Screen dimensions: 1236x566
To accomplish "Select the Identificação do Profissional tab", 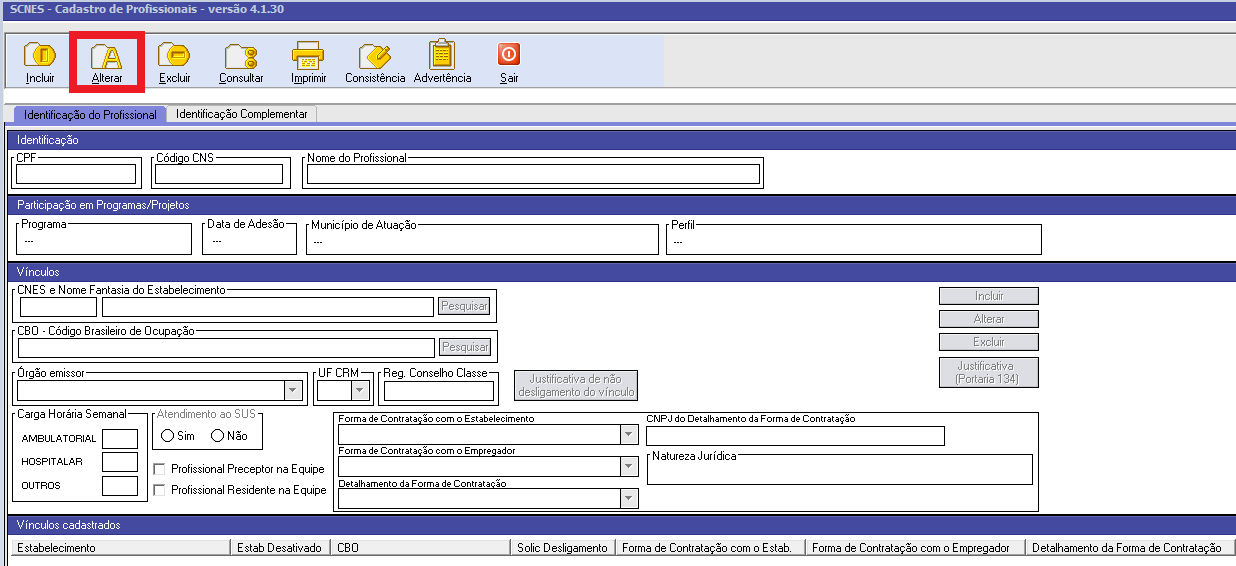I will click(x=90, y=115).
